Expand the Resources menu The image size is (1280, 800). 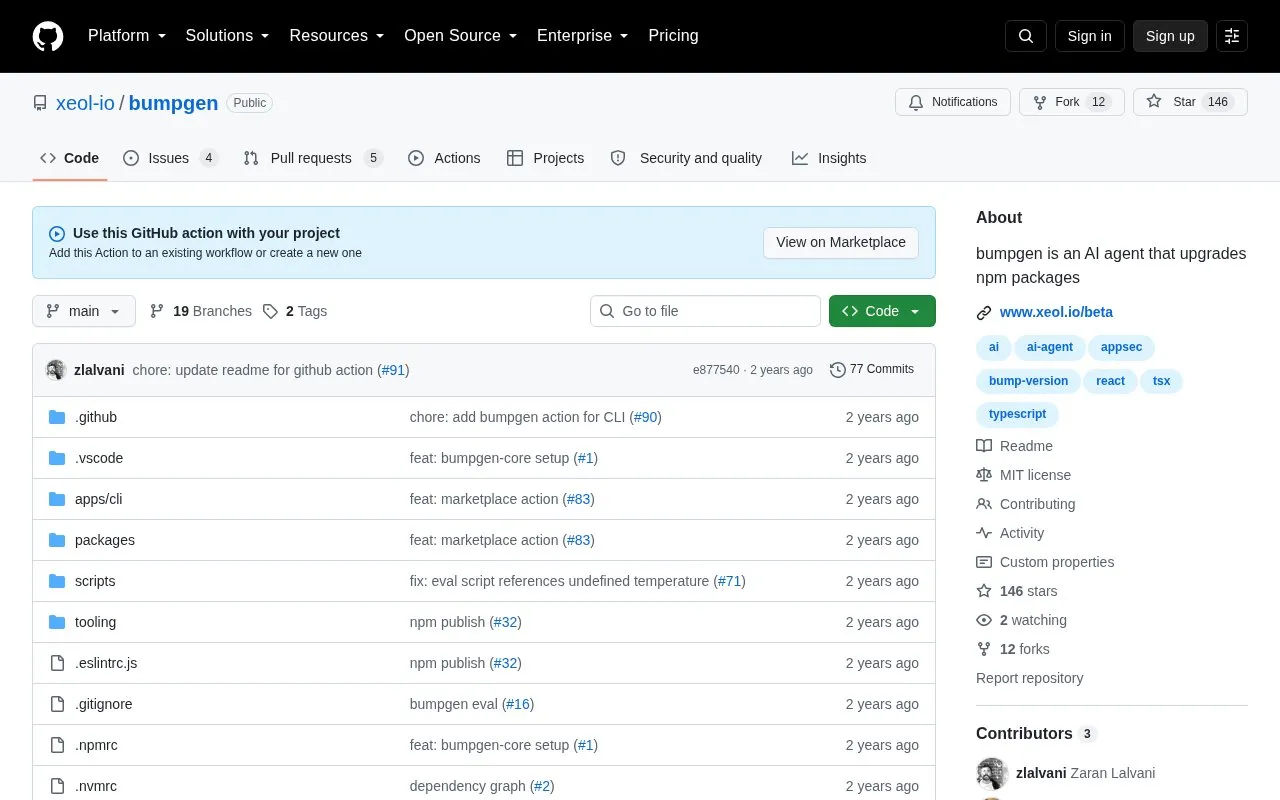click(x=337, y=36)
